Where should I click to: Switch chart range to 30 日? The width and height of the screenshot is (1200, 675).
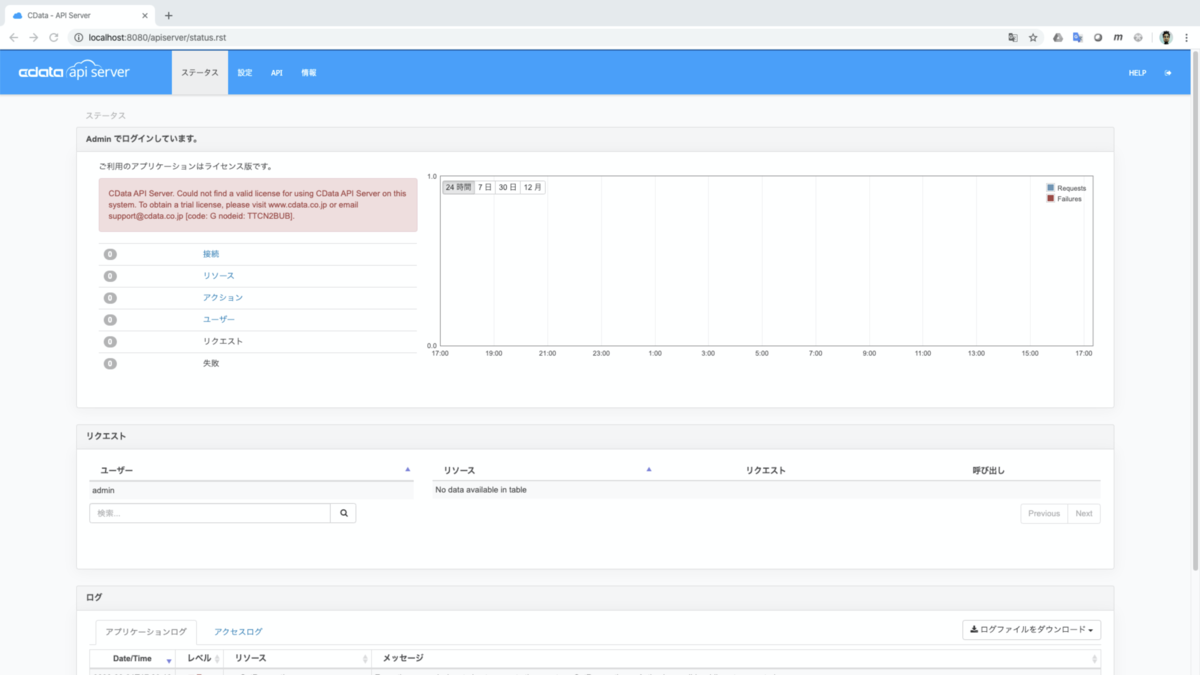508,187
